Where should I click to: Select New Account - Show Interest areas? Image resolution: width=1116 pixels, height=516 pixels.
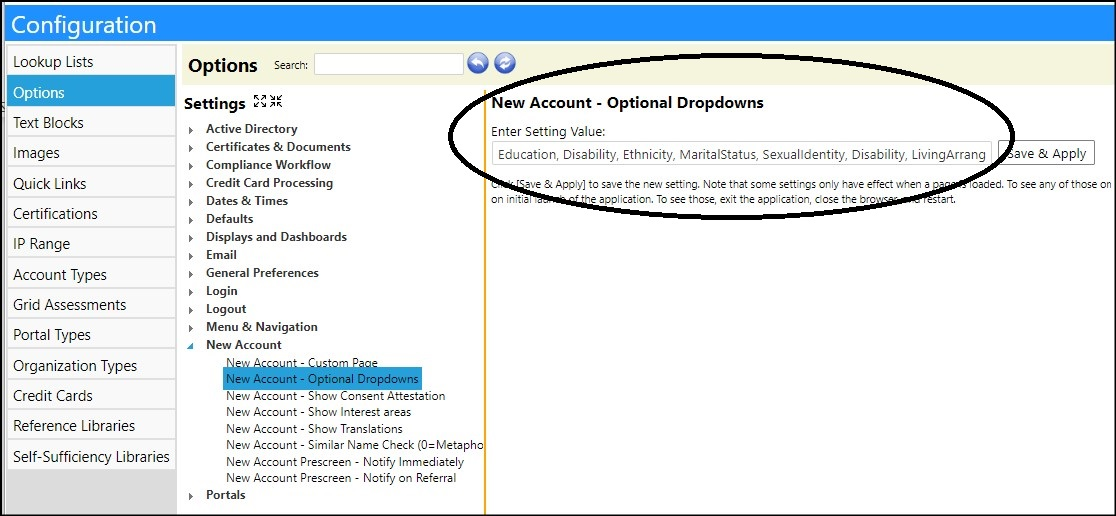pyautogui.click(x=318, y=412)
